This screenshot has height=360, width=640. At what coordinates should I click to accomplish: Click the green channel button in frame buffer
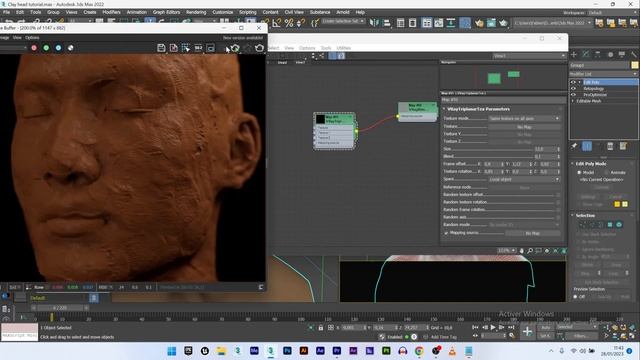(46, 48)
